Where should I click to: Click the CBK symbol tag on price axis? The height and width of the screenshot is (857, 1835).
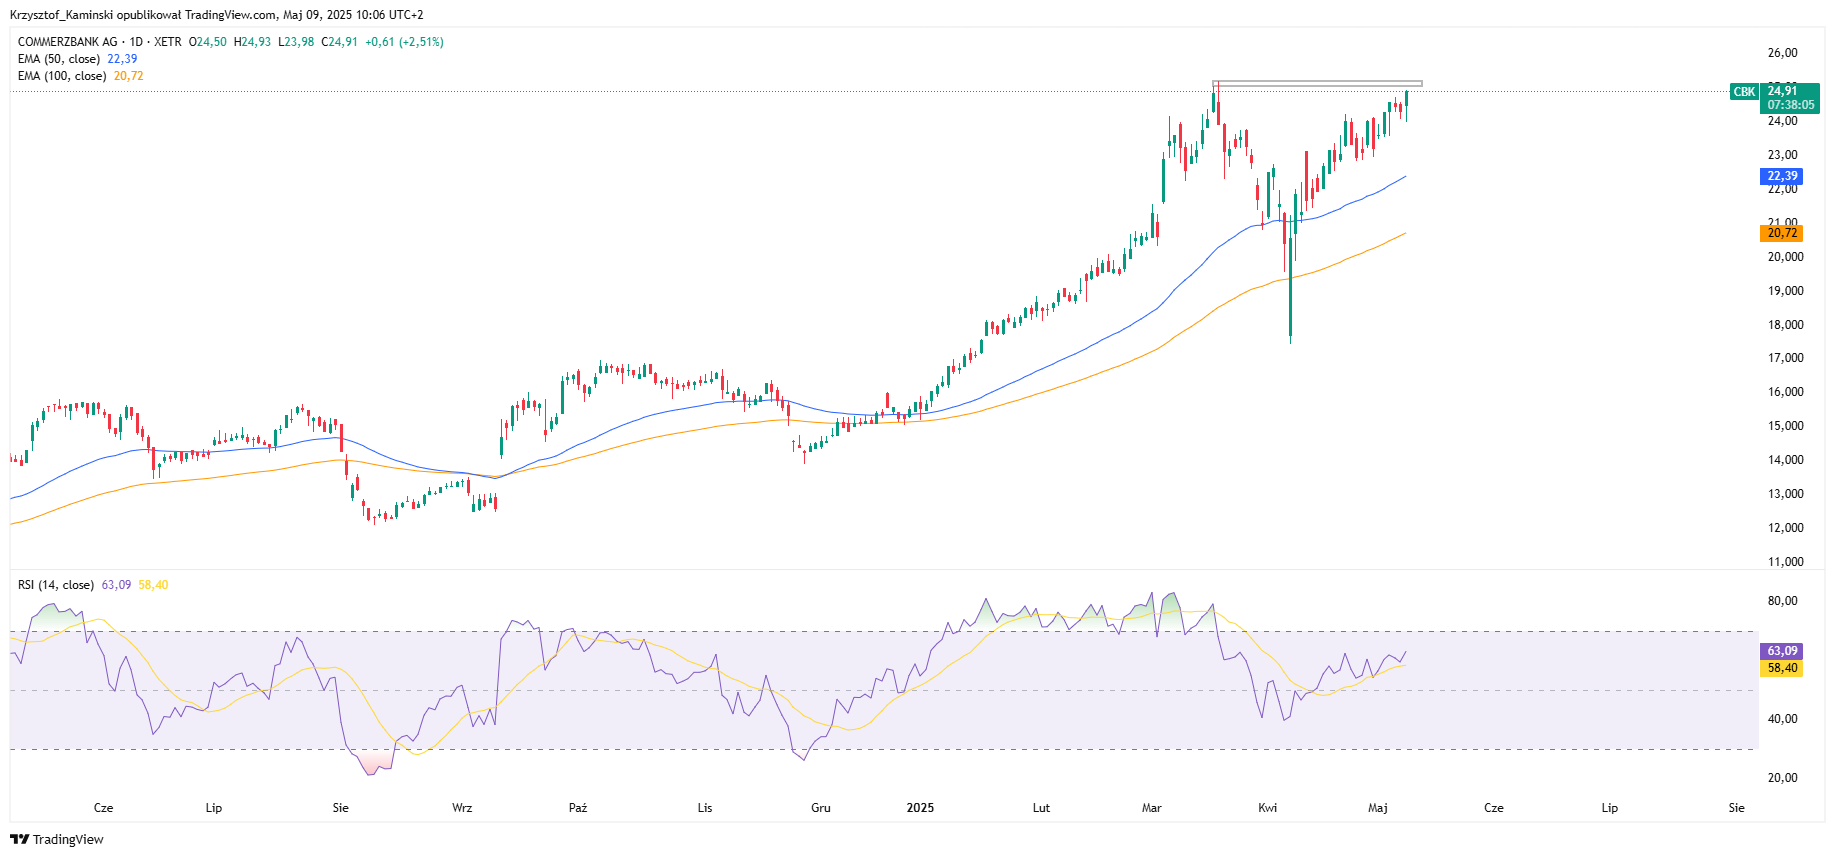click(x=1744, y=91)
